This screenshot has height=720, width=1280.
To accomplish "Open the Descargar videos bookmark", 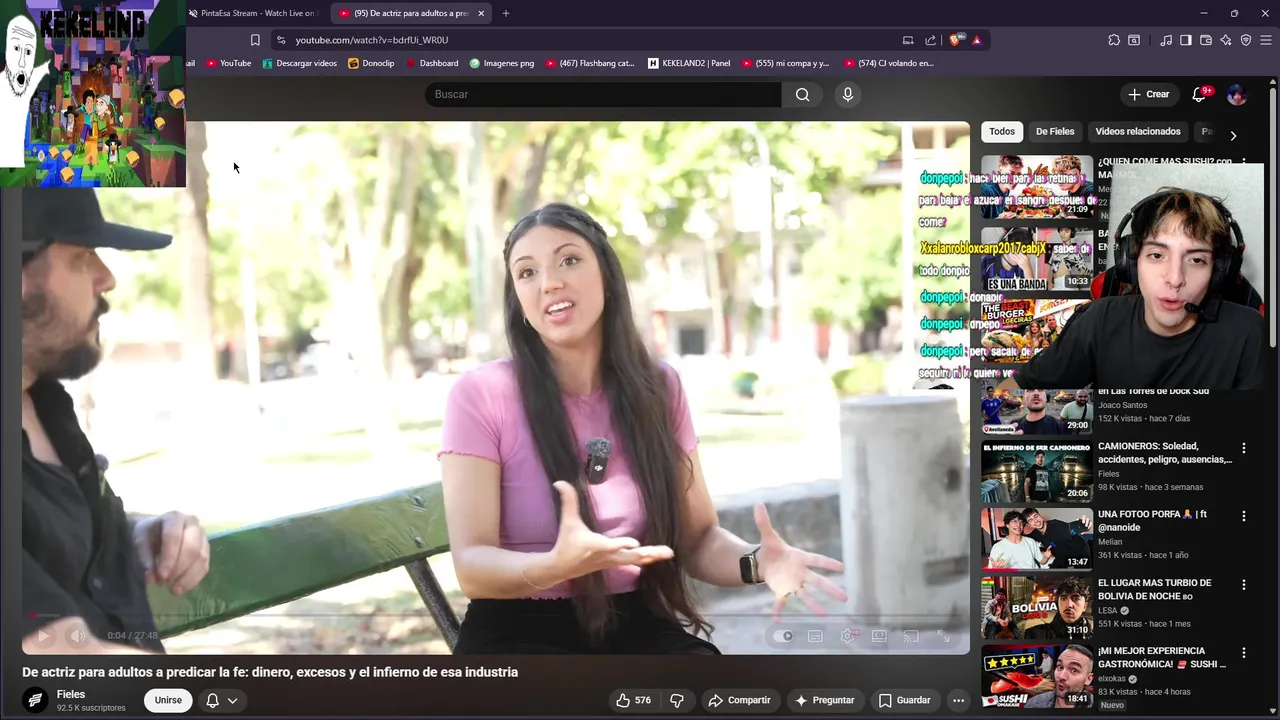I will [x=299, y=63].
